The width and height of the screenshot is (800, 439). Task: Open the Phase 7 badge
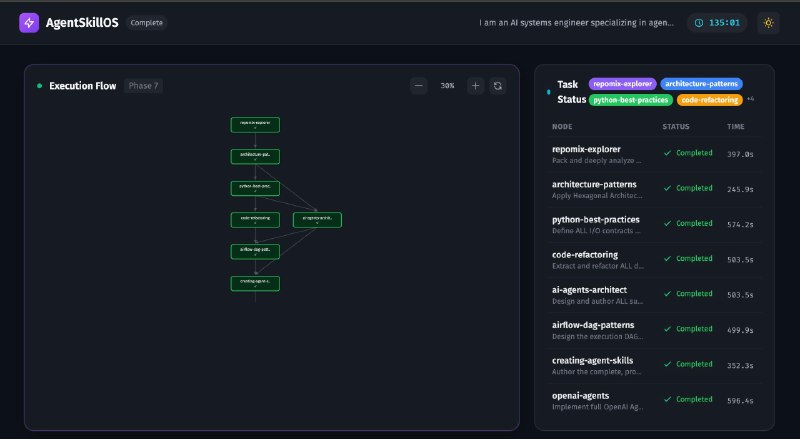coord(143,86)
